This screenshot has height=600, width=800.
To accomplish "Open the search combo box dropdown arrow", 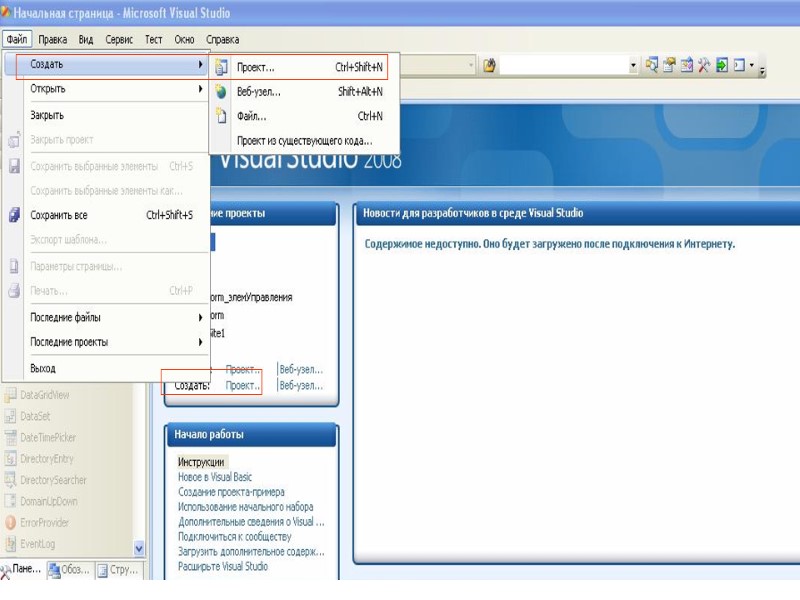I will coord(633,65).
